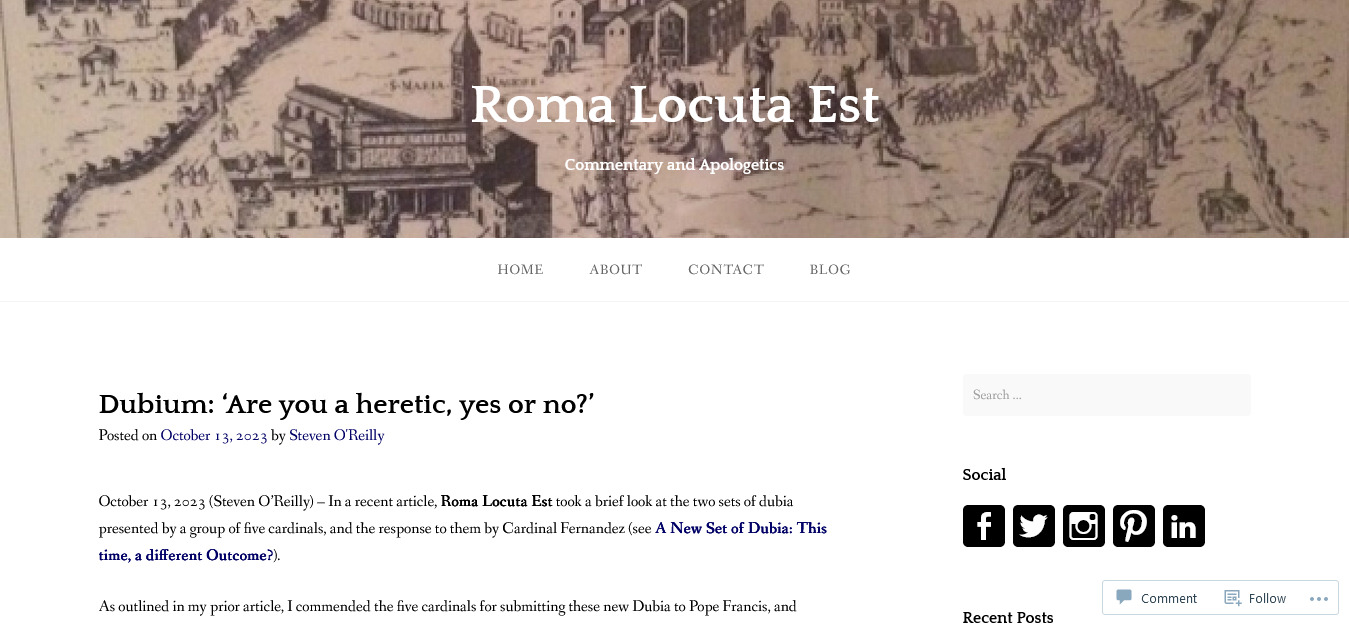This screenshot has width=1349, height=625.
Task: Click the Twitter bird icon
Action: tap(1033, 526)
